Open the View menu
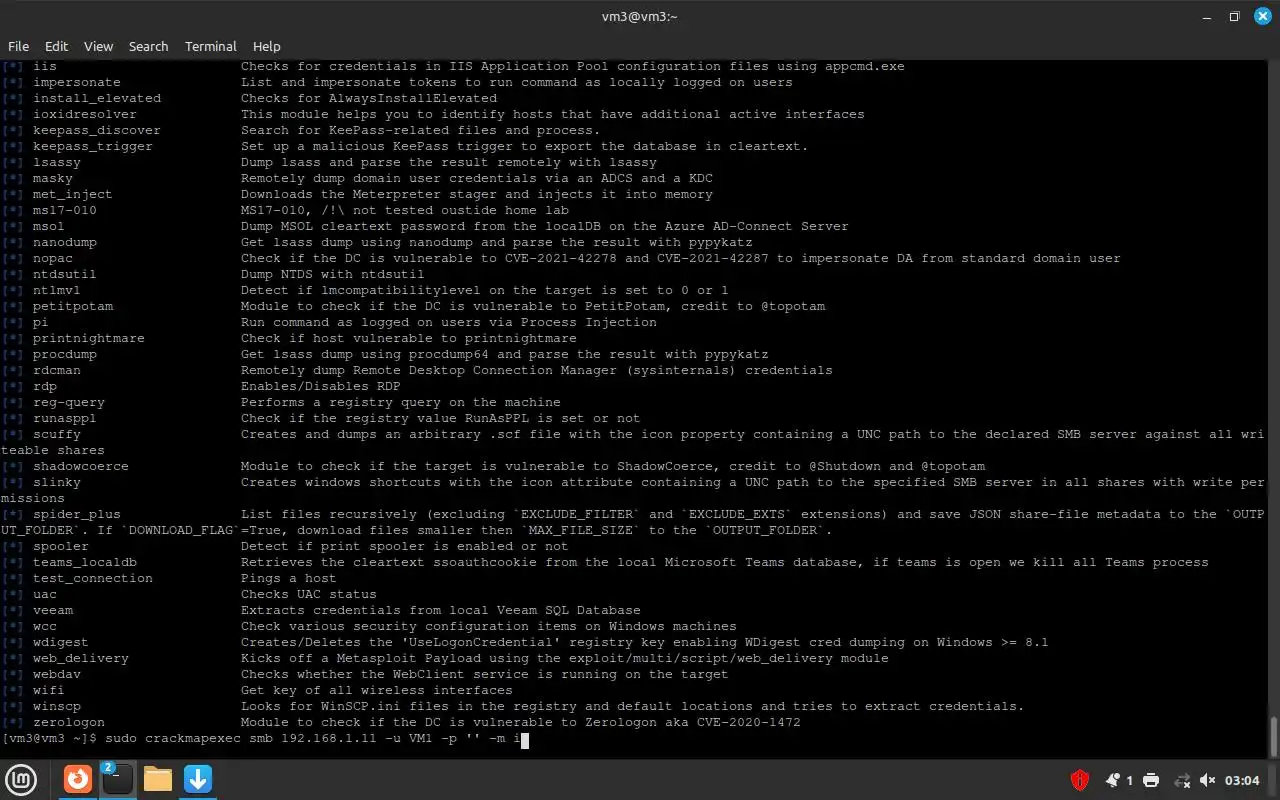Screen dimensions: 1280x800 click(98, 46)
